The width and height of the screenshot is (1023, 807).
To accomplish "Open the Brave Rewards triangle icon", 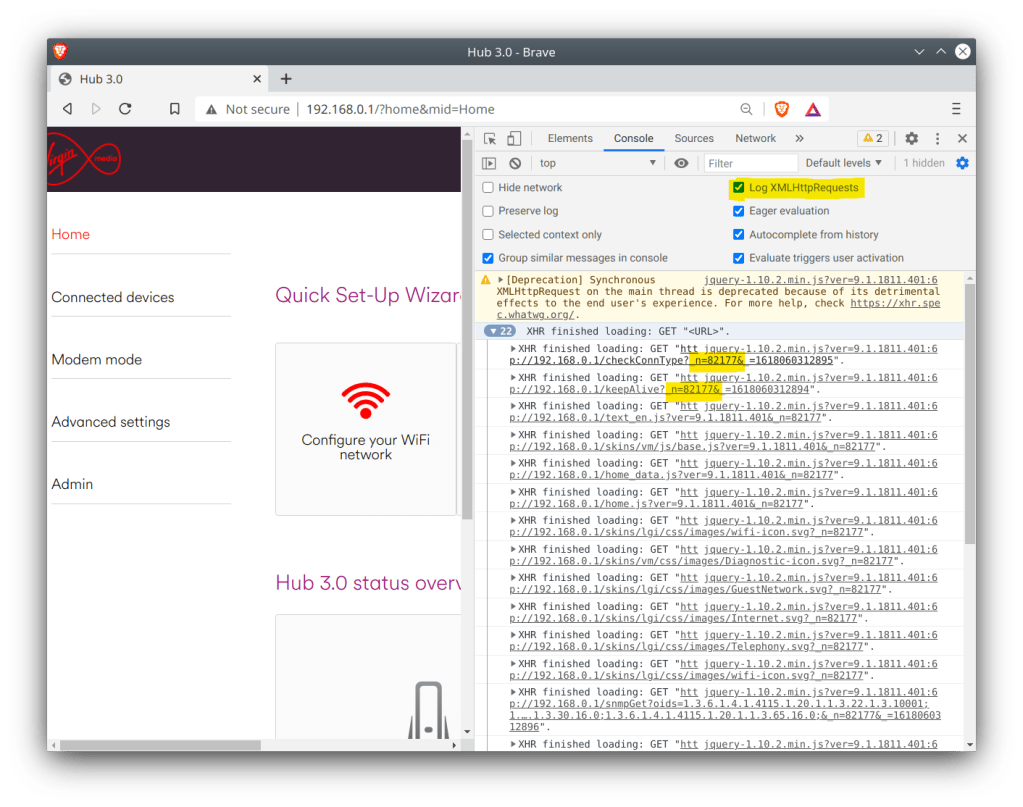I will click(x=813, y=109).
